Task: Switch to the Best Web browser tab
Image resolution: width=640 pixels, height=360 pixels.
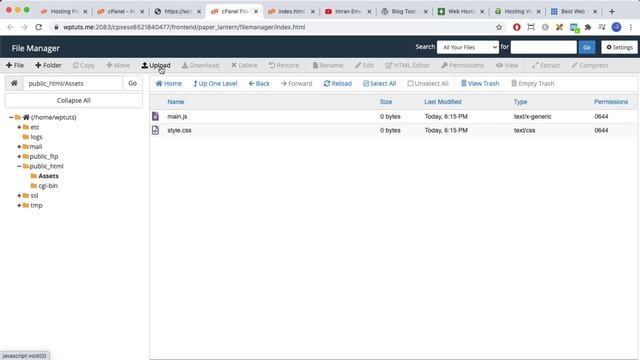Action: coord(573,11)
